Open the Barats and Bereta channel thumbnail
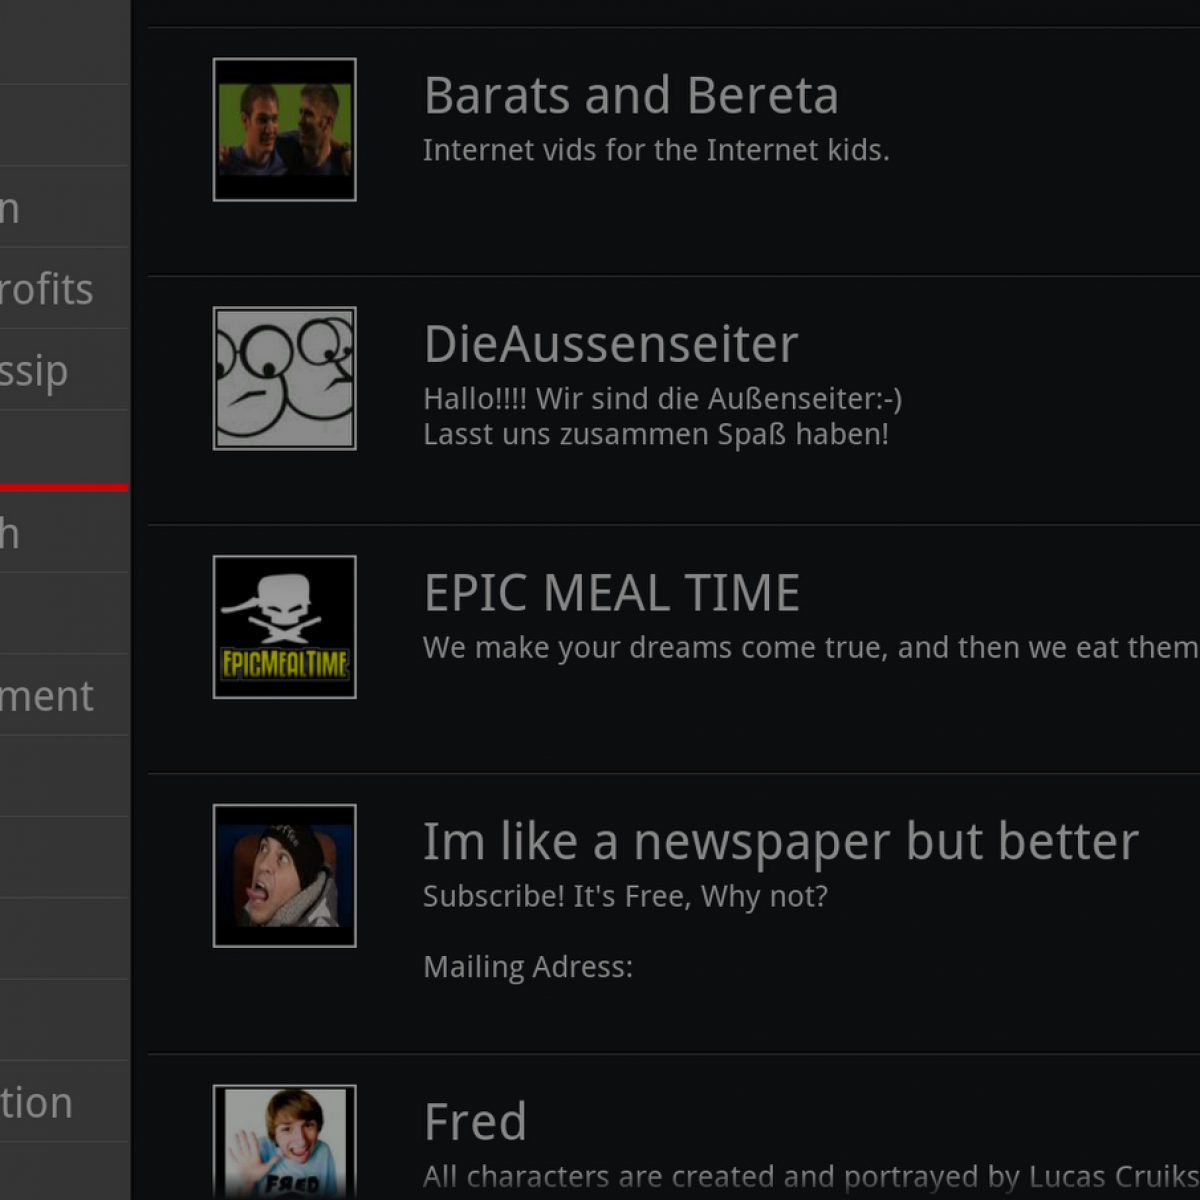1200x1200 pixels. click(x=285, y=130)
